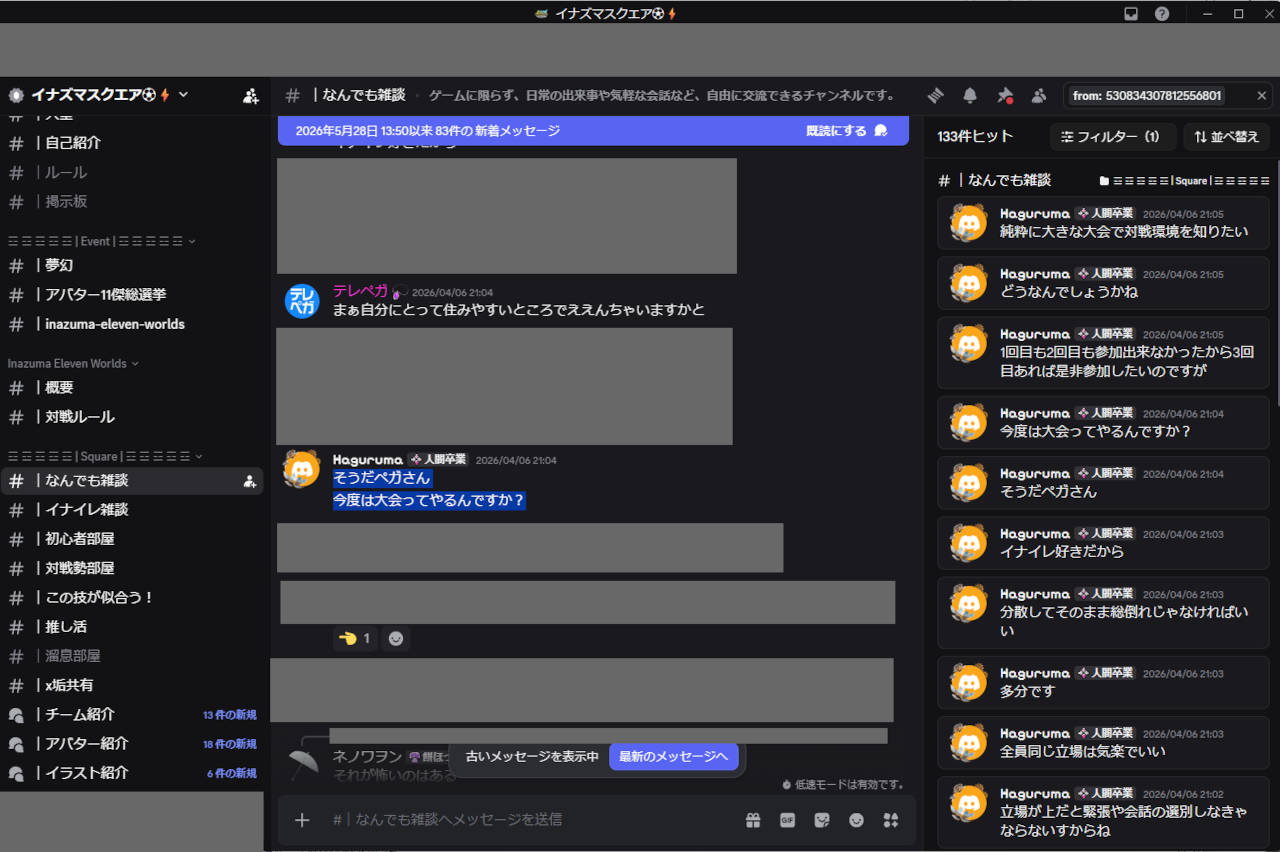The image size is (1280, 852).
Task: Clear the search query with X
Action: click(1262, 96)
